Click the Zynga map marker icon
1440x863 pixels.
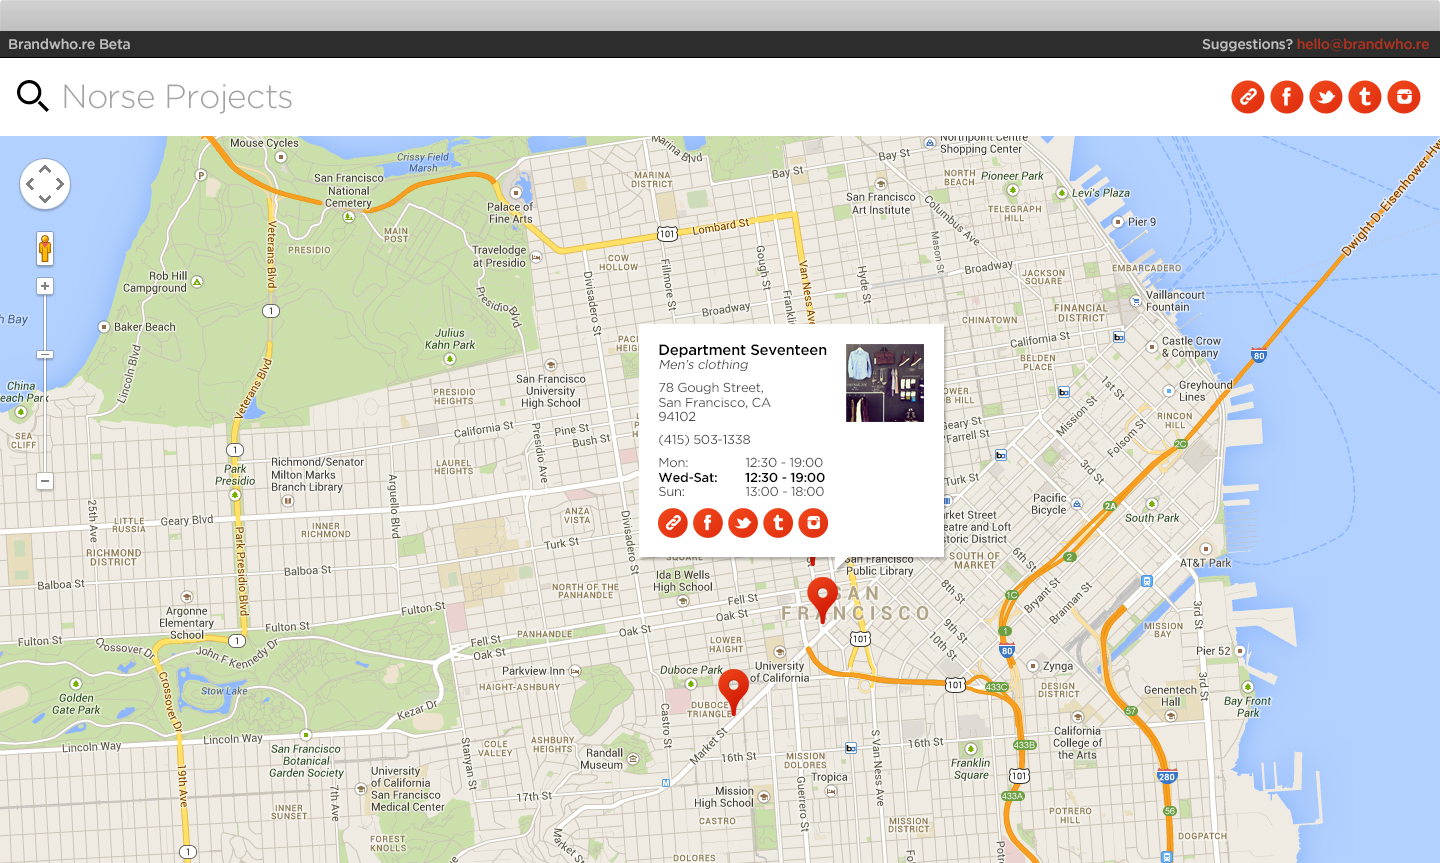(x=1033, y=666)
